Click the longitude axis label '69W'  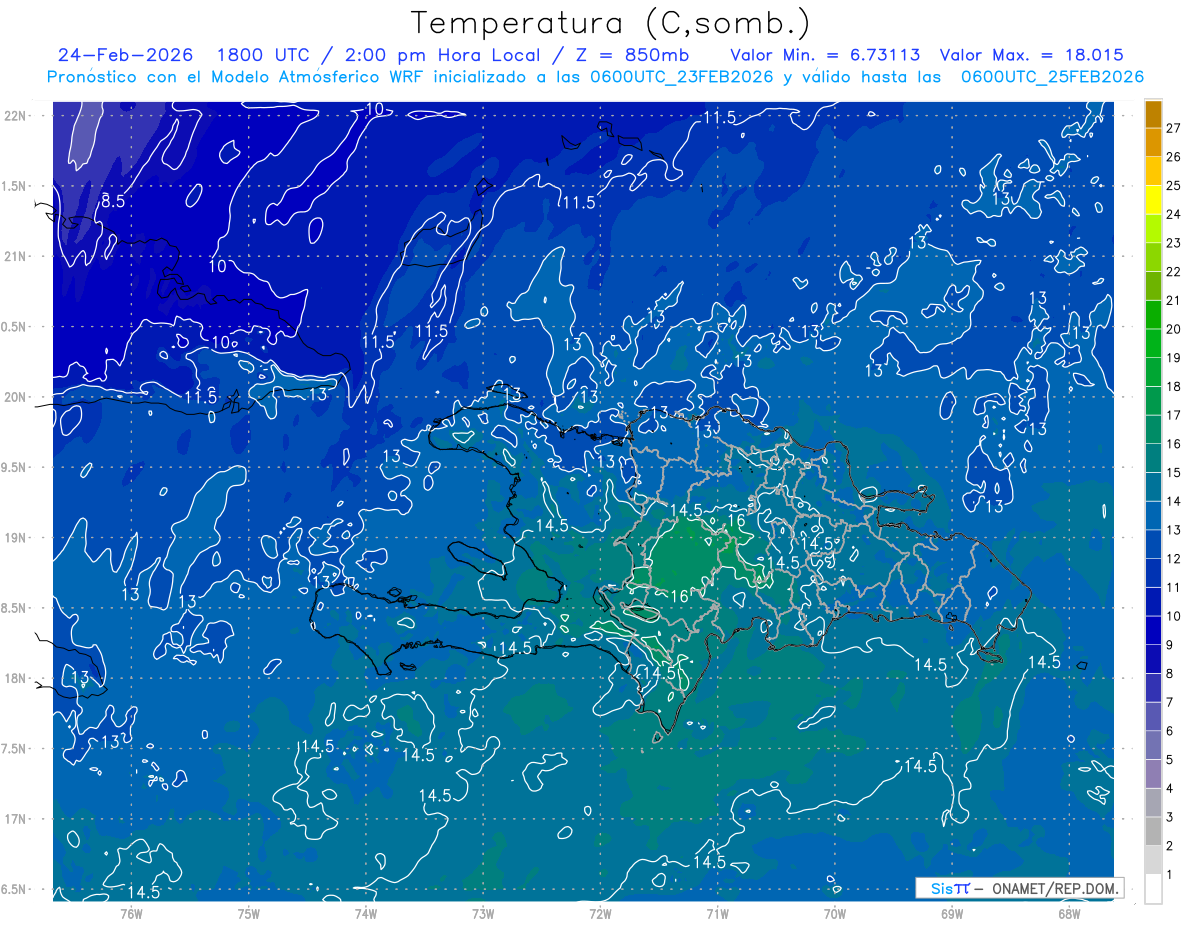952,913
